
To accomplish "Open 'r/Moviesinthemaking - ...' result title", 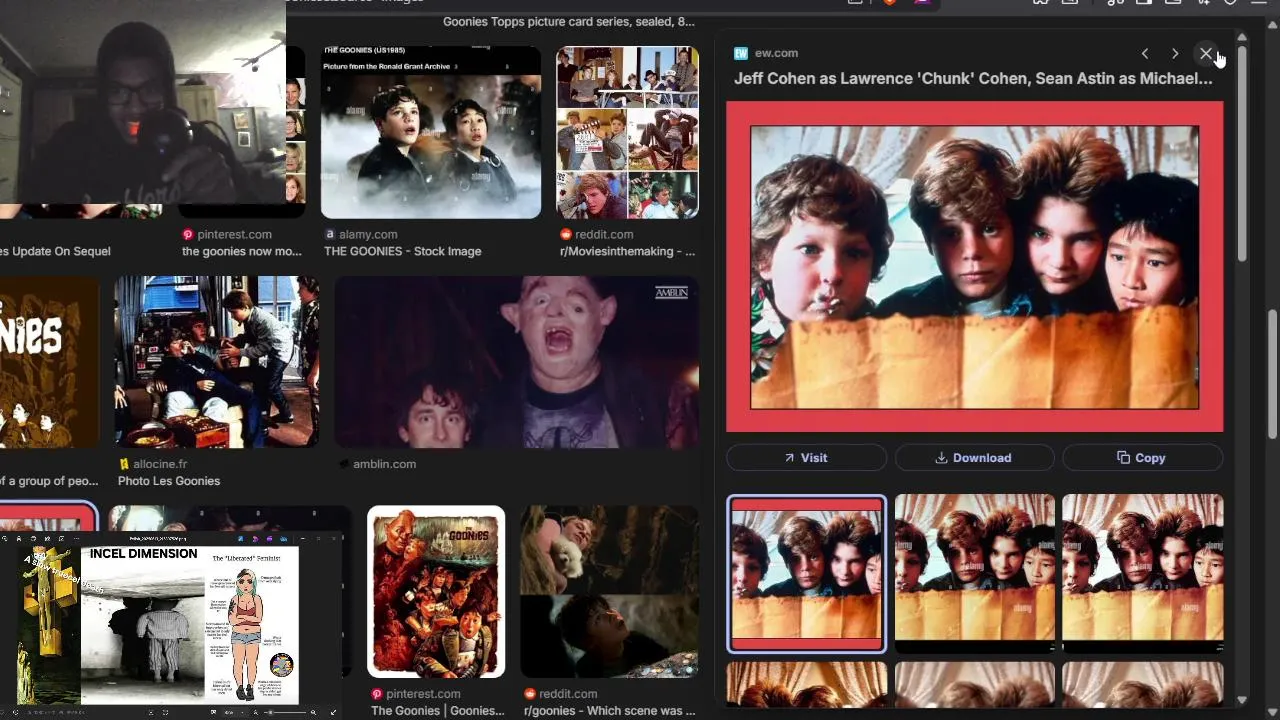I will [x=627, y=251].
